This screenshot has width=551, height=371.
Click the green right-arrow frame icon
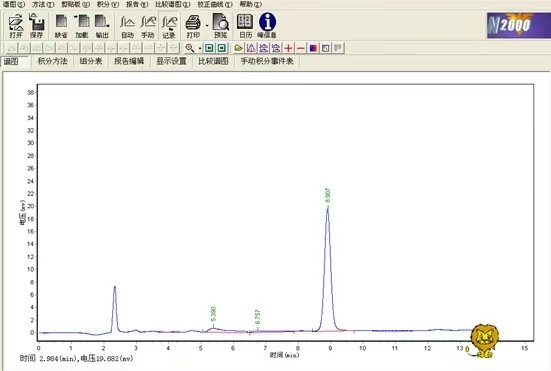221,48
